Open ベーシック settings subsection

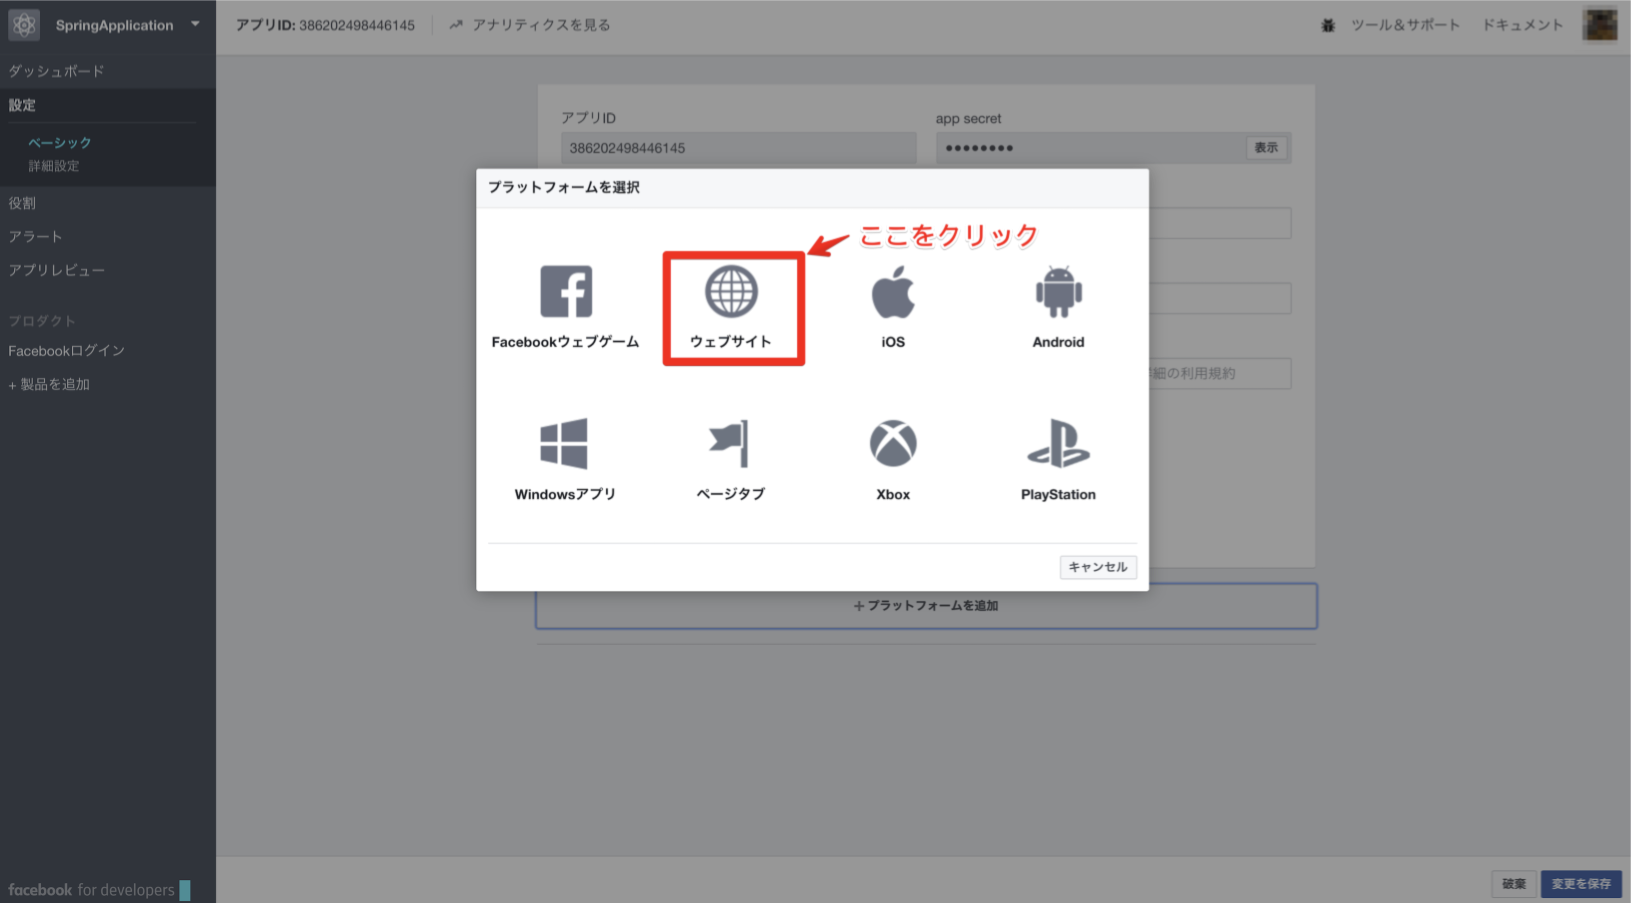(59, 143)
